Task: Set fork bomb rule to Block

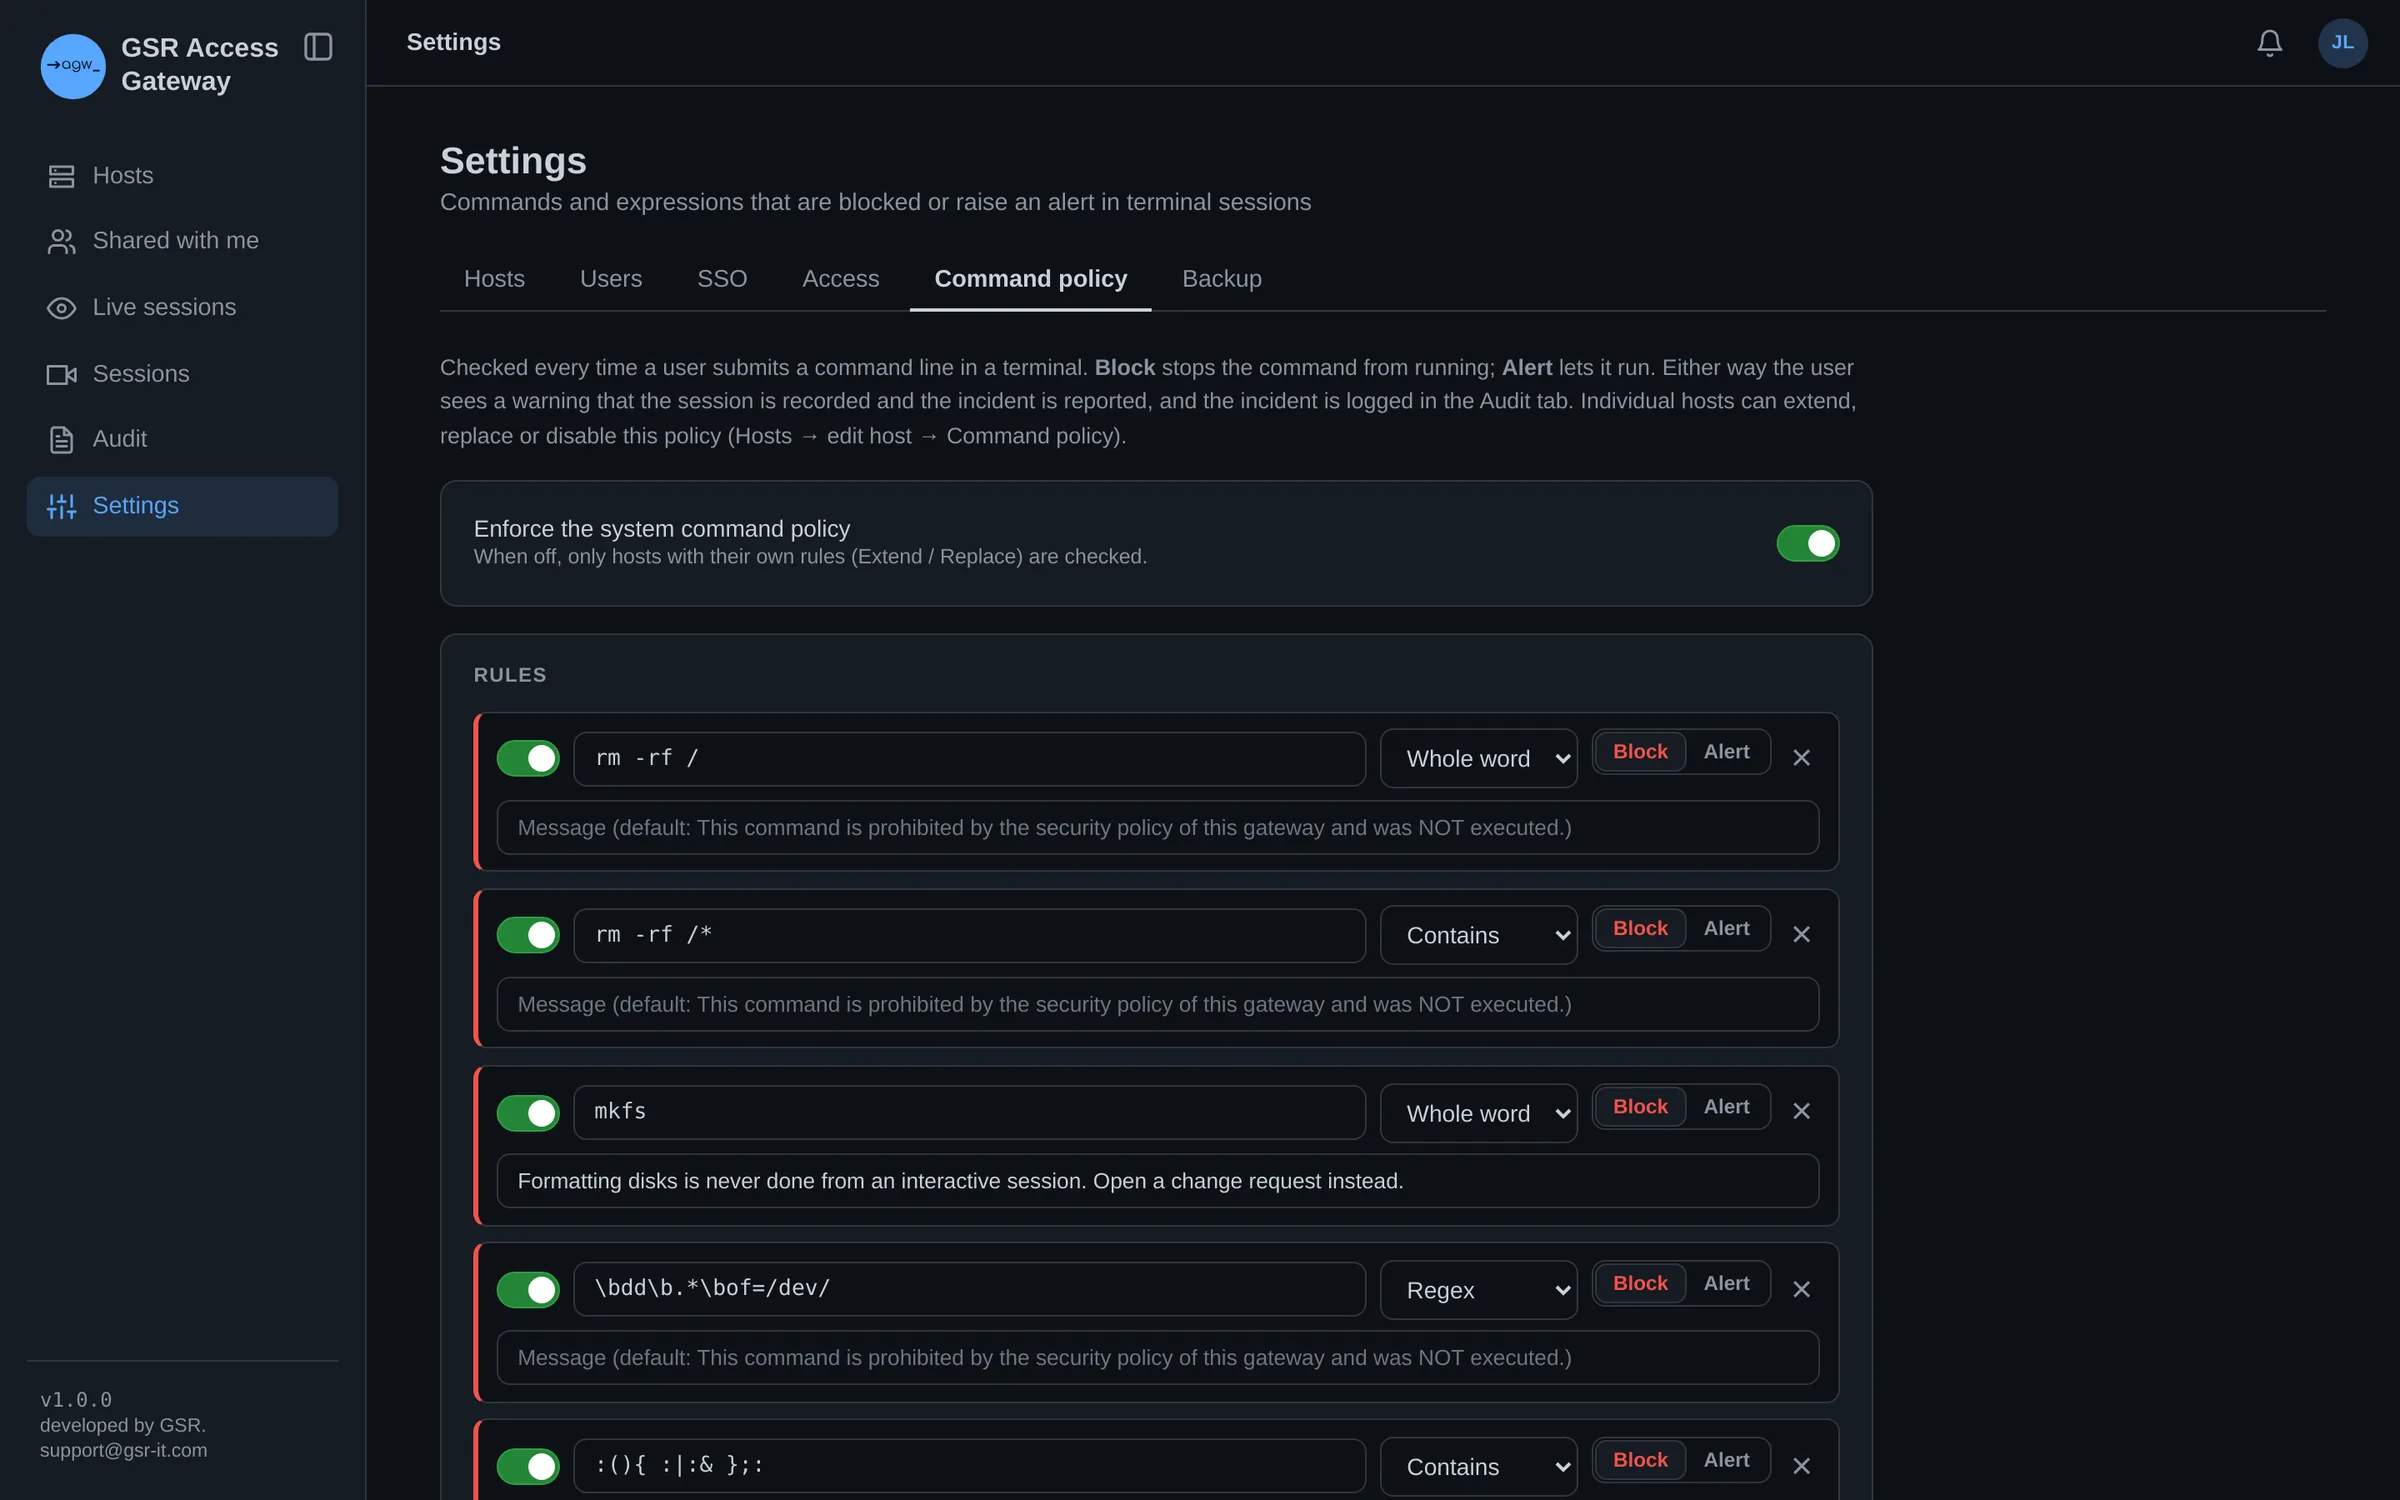Action: [x=1640, y=1461]
